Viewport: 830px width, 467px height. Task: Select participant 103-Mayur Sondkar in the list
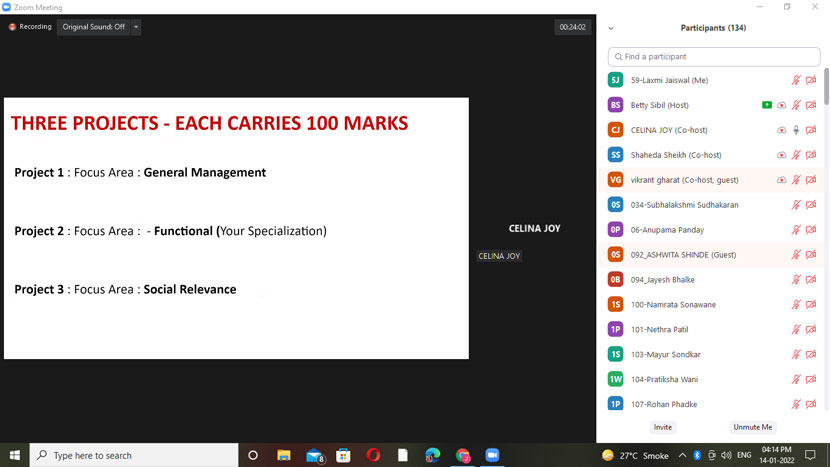point(666,355)
